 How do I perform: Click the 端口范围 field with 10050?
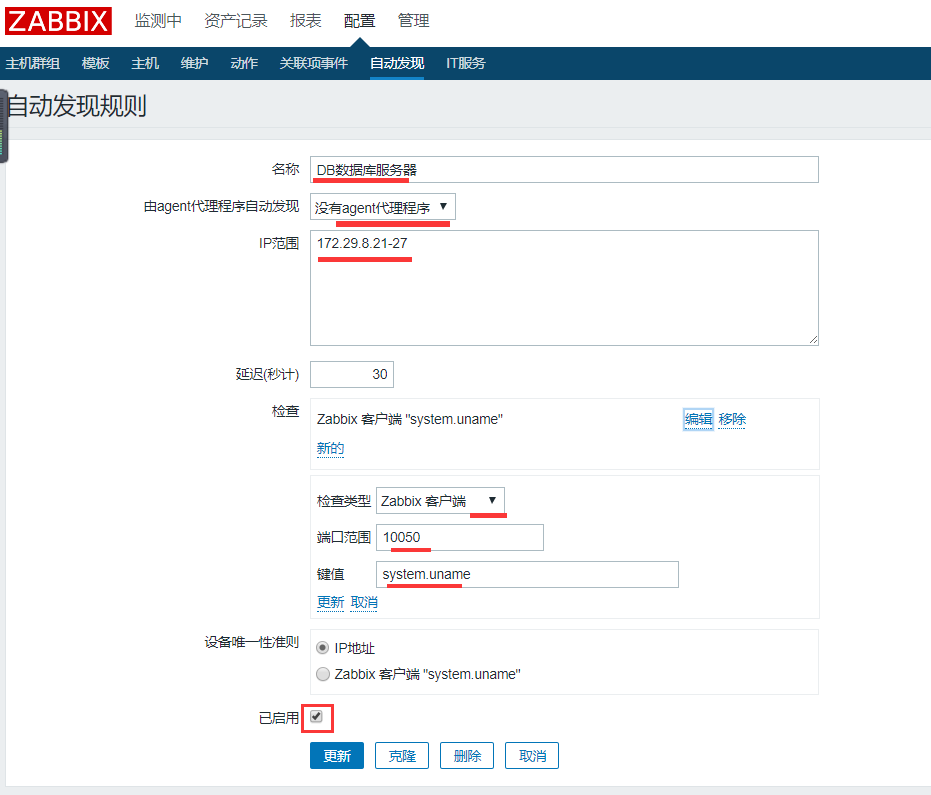(x=460, y=537)
